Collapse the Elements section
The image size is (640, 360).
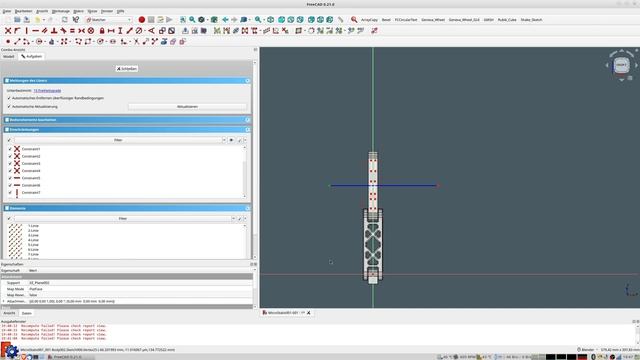click(247, 208)
